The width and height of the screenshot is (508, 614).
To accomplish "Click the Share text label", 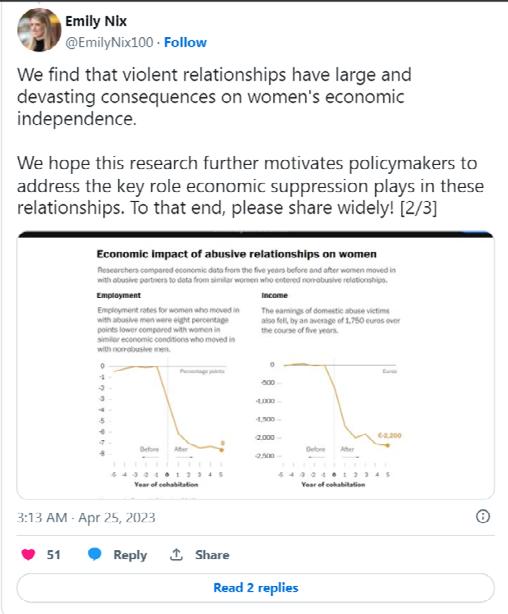I will 212,555.
